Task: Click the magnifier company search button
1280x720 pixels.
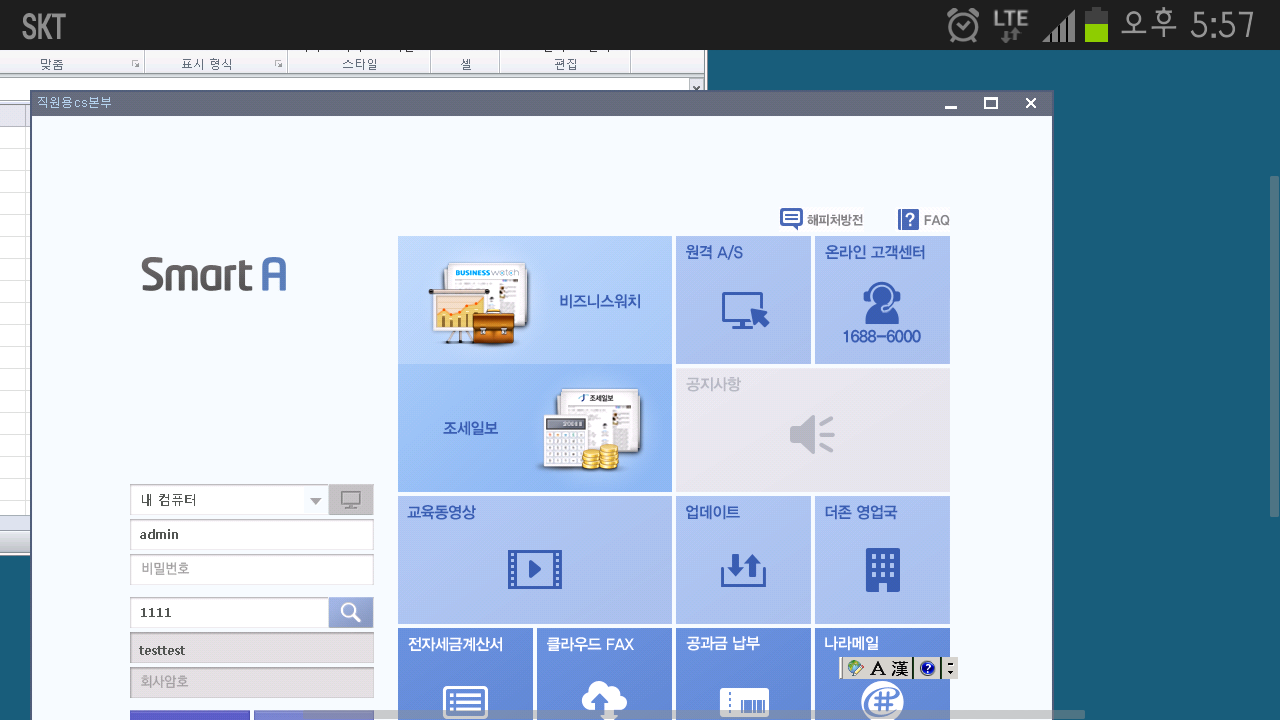Action: click(351, 612)
